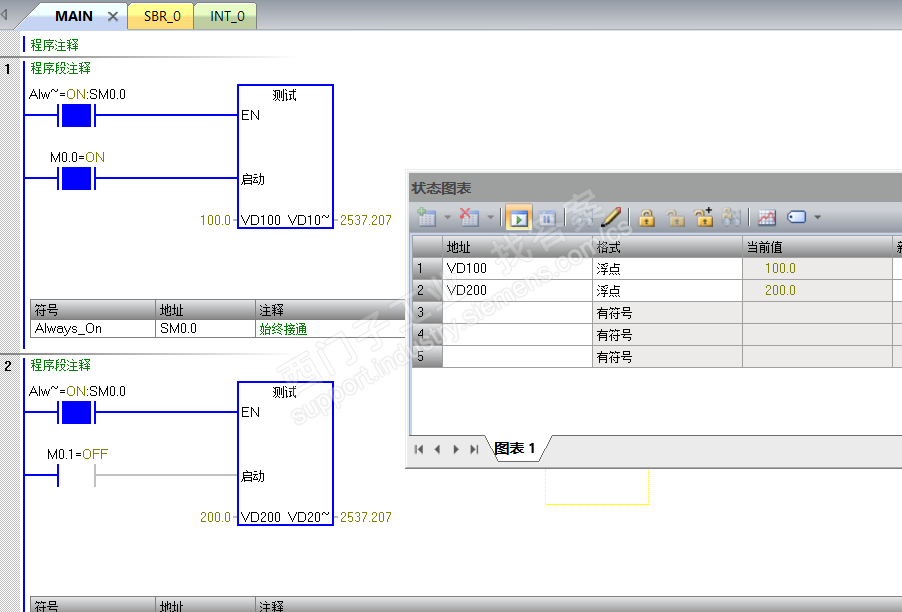Switch to the INT_0 tab
Viewport: 902px width, 612px height.
pyautogui.click(x=227, y=16)
